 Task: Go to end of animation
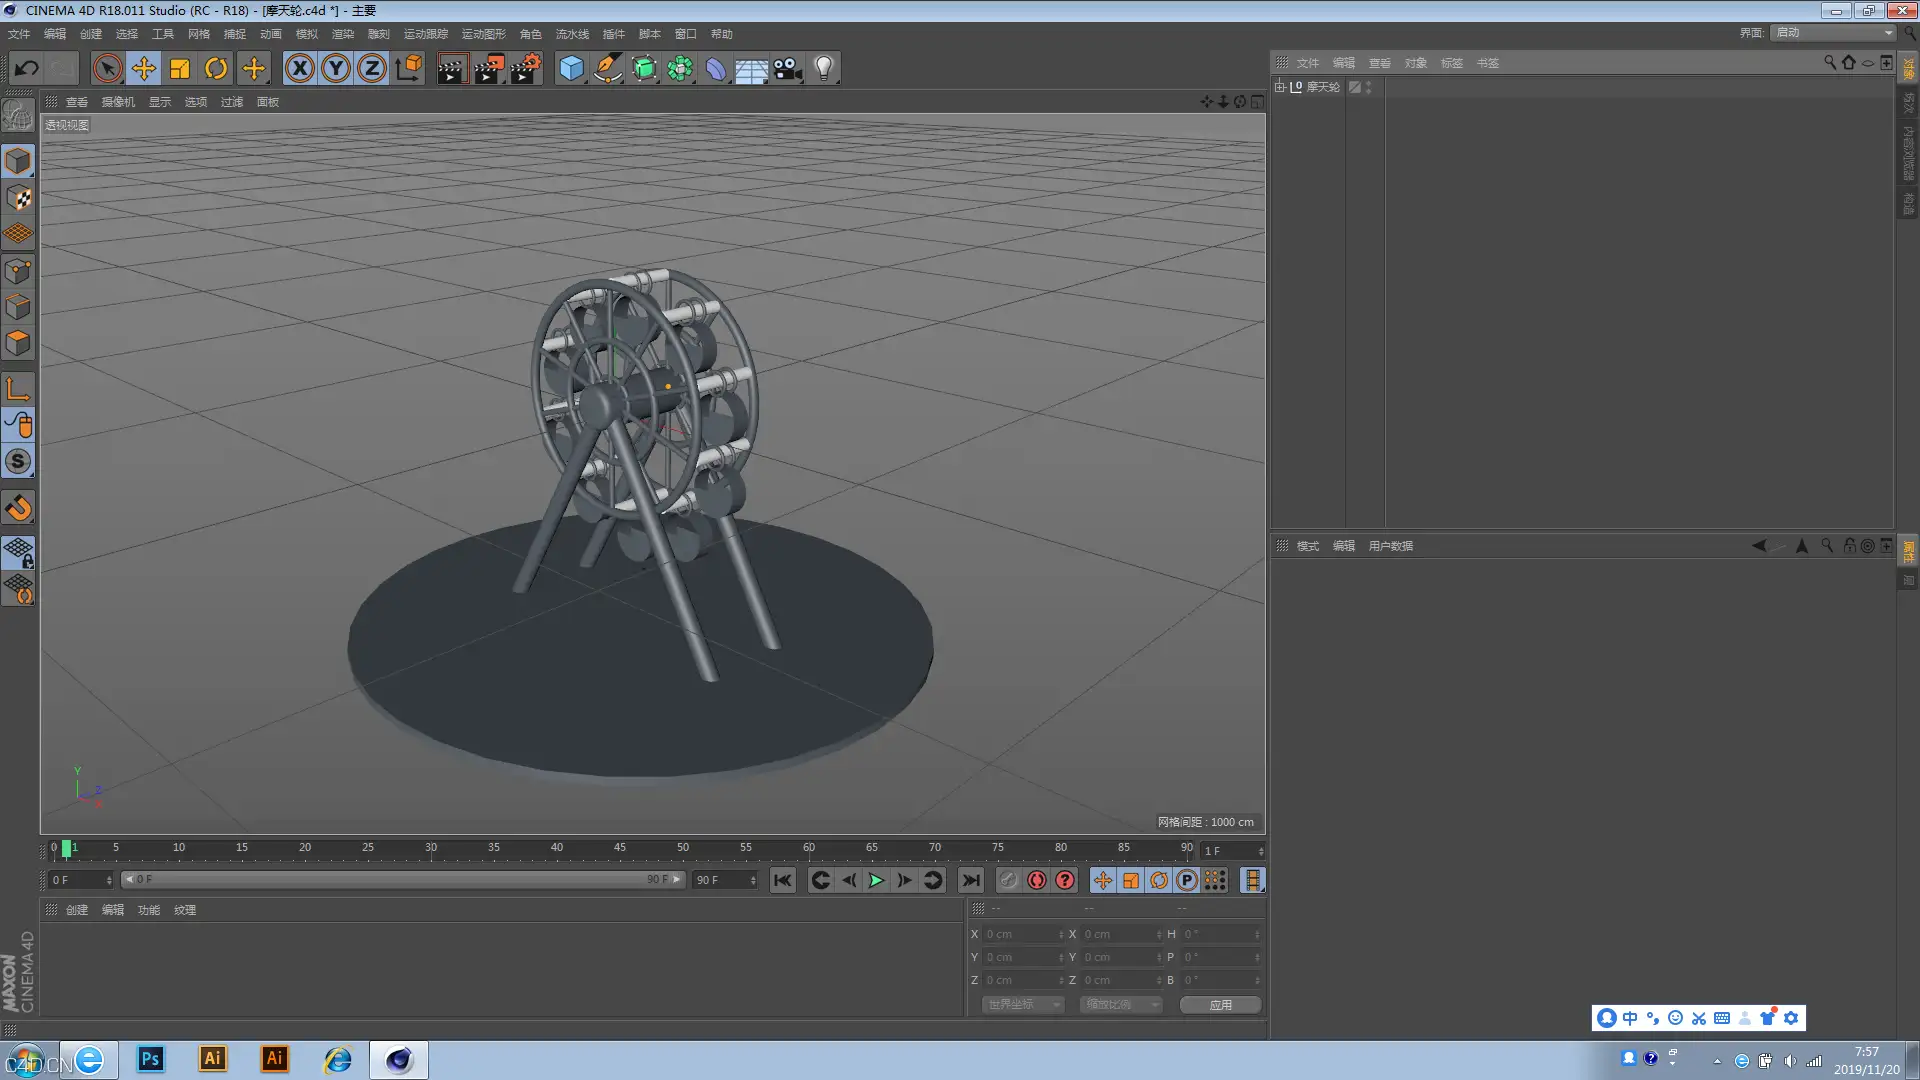tap(970, 880)
